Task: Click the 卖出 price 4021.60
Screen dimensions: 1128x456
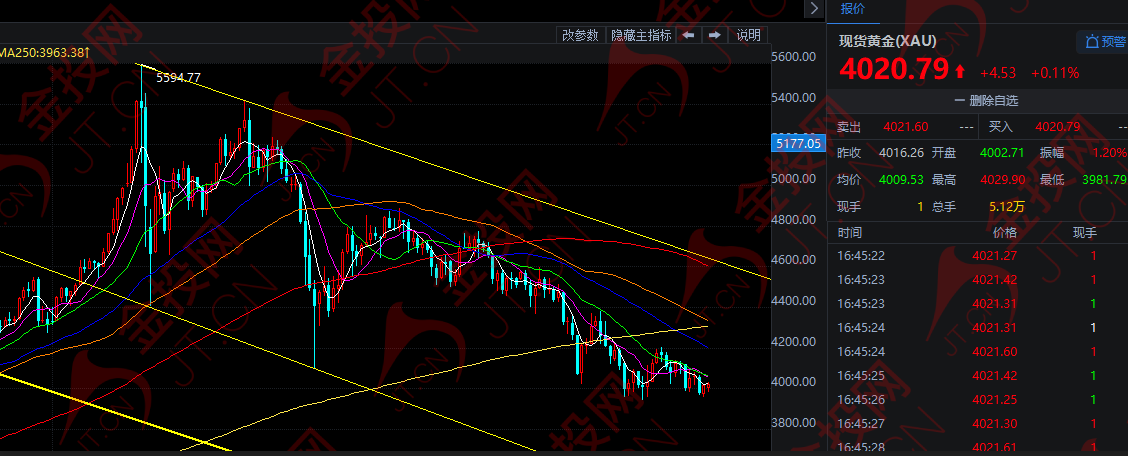Action: 906,127
